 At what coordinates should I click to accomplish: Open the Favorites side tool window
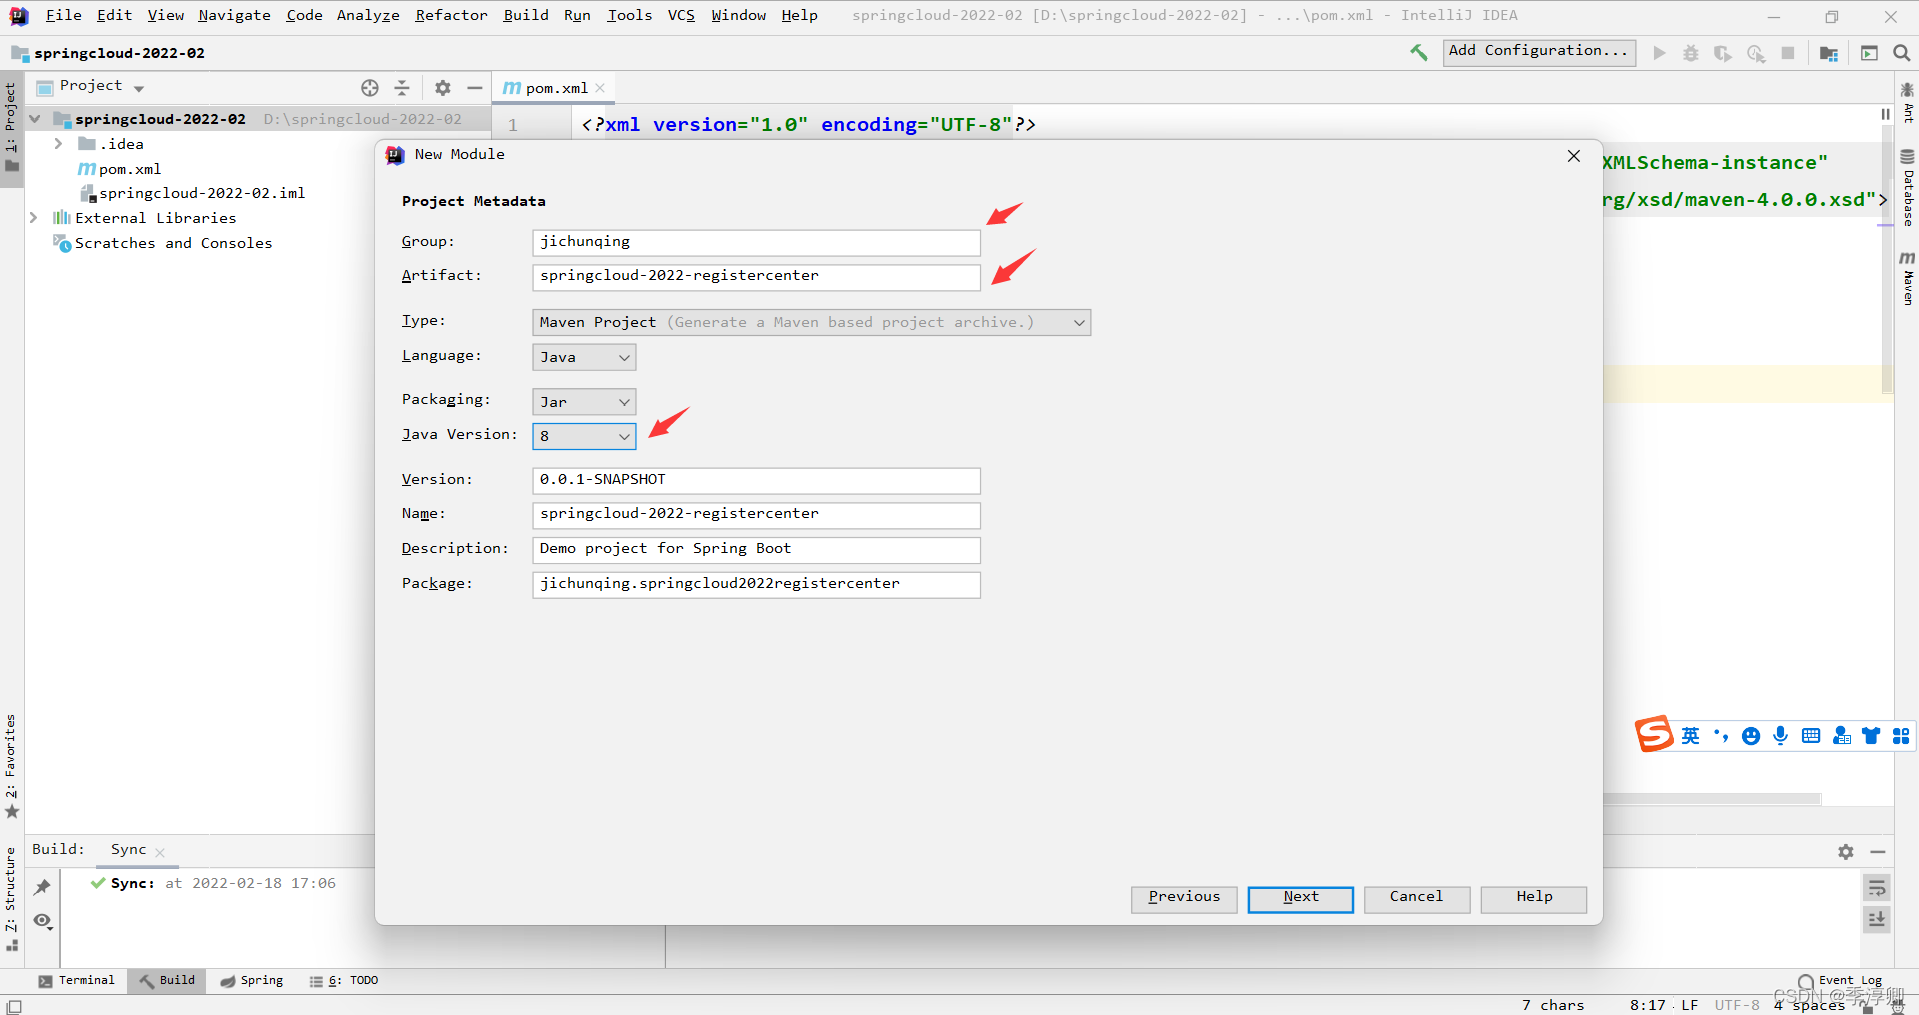(11, 766)
